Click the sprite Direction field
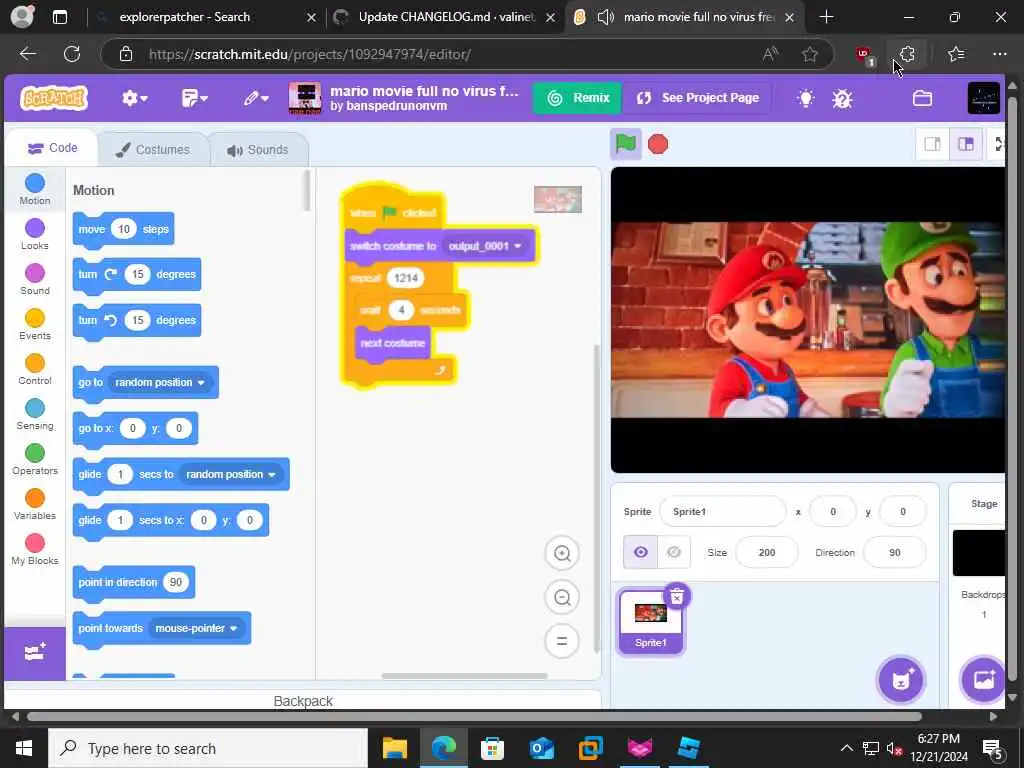This screenshot has width=1024, height=768. click(895, 552)
